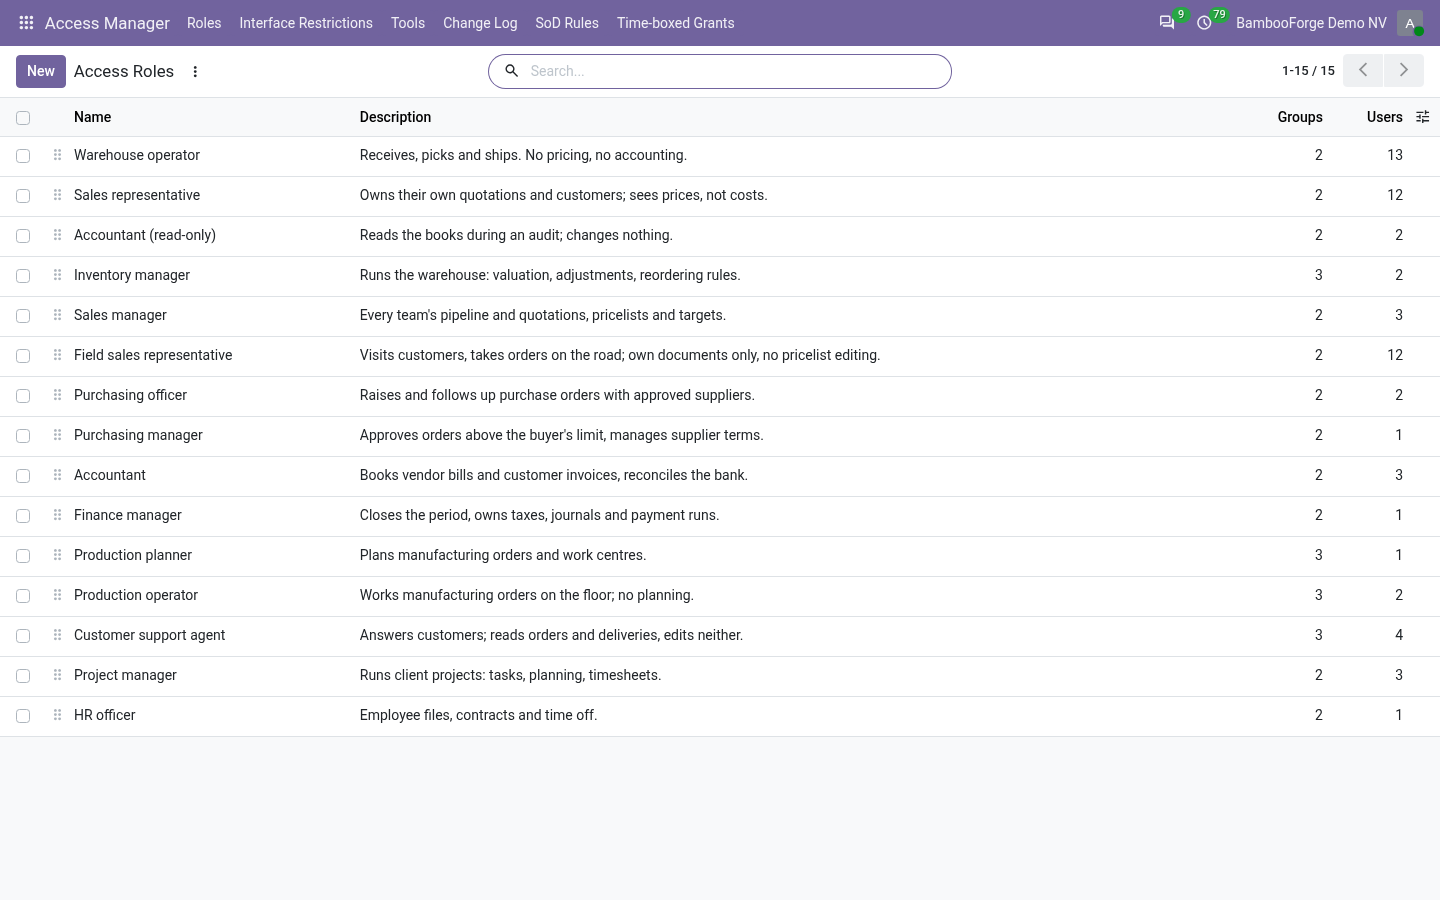Click the search magnifier icon

511,71
